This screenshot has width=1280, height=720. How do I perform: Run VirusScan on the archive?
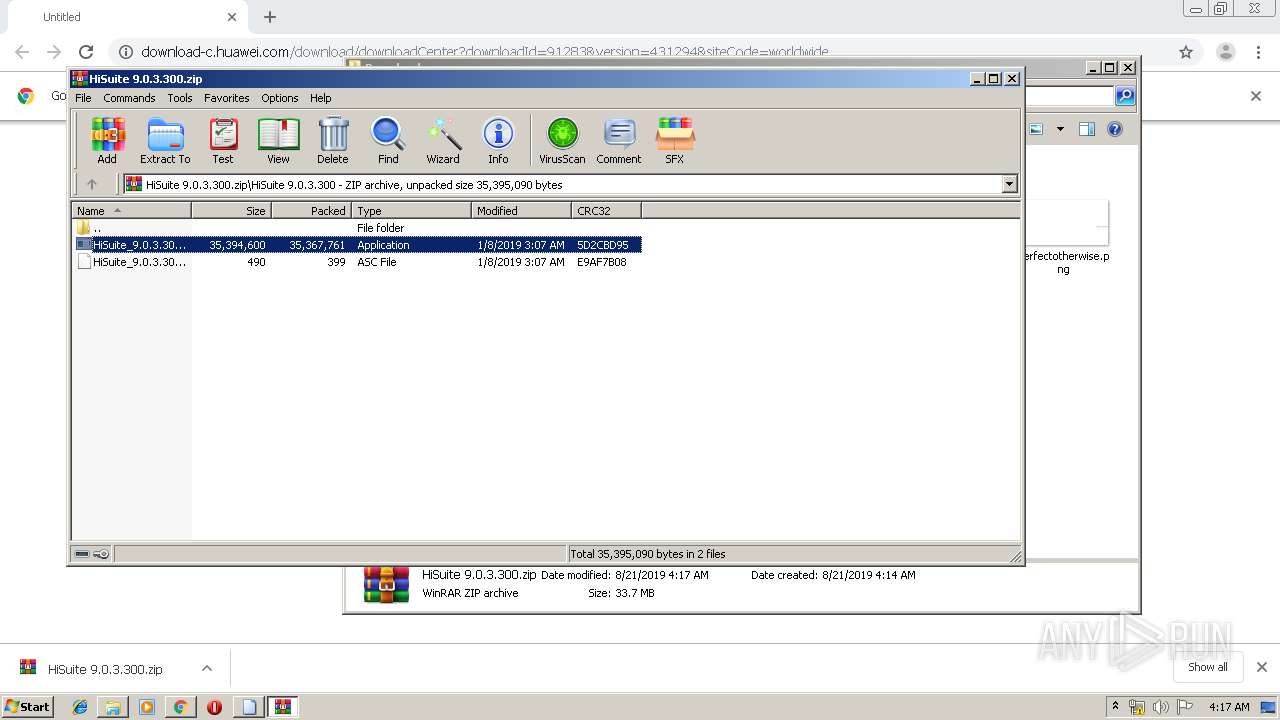coord(562,140)
